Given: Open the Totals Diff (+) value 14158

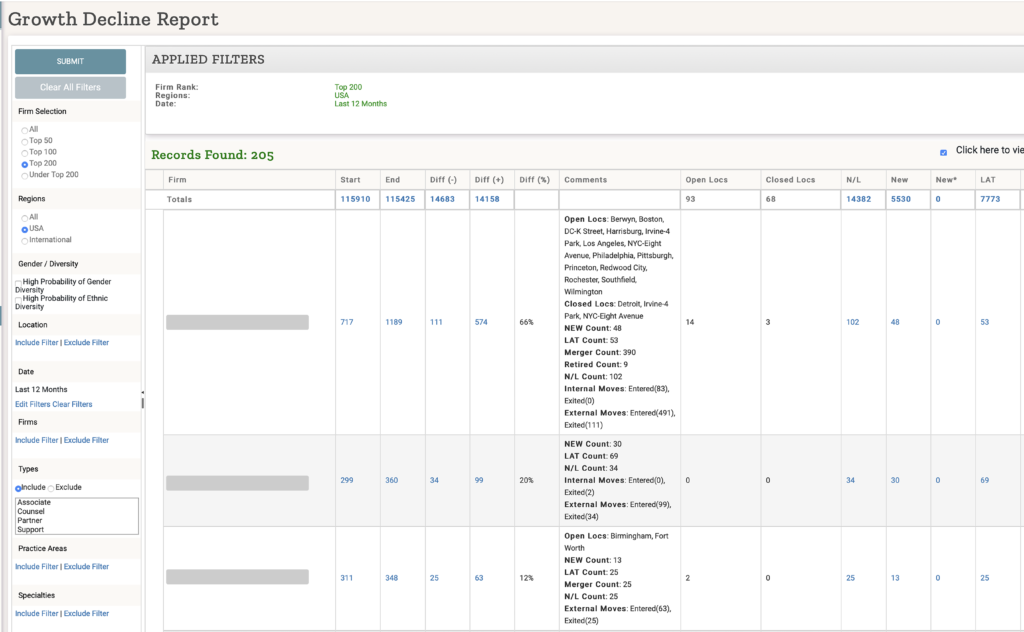Looking at the screenshot, I should [487, 199].
